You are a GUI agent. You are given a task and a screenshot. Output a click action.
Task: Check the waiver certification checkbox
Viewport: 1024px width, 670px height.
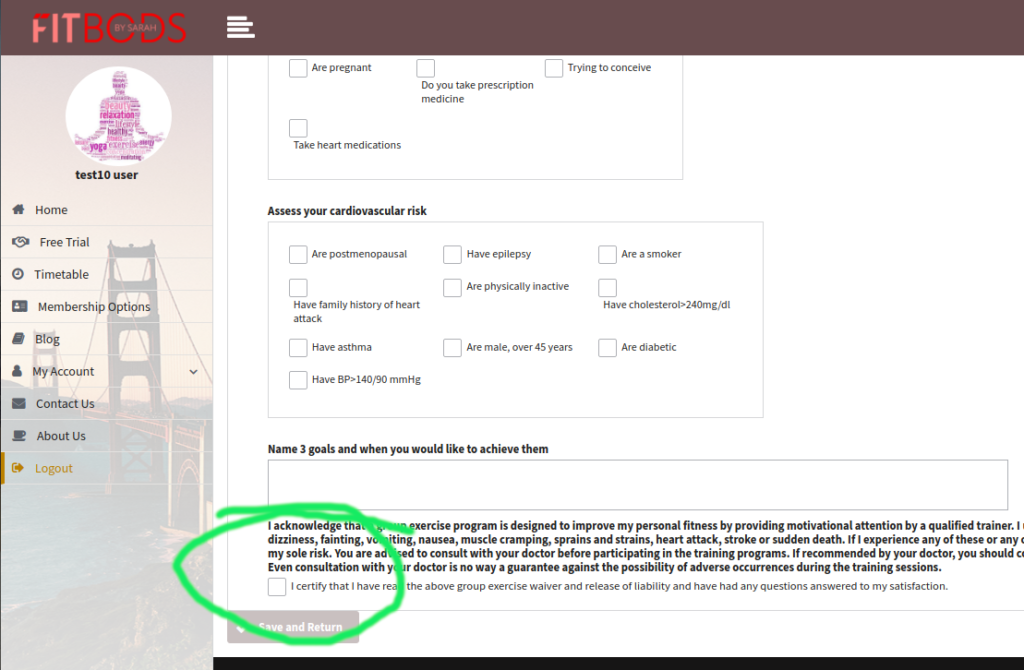(x=277, y=587)
